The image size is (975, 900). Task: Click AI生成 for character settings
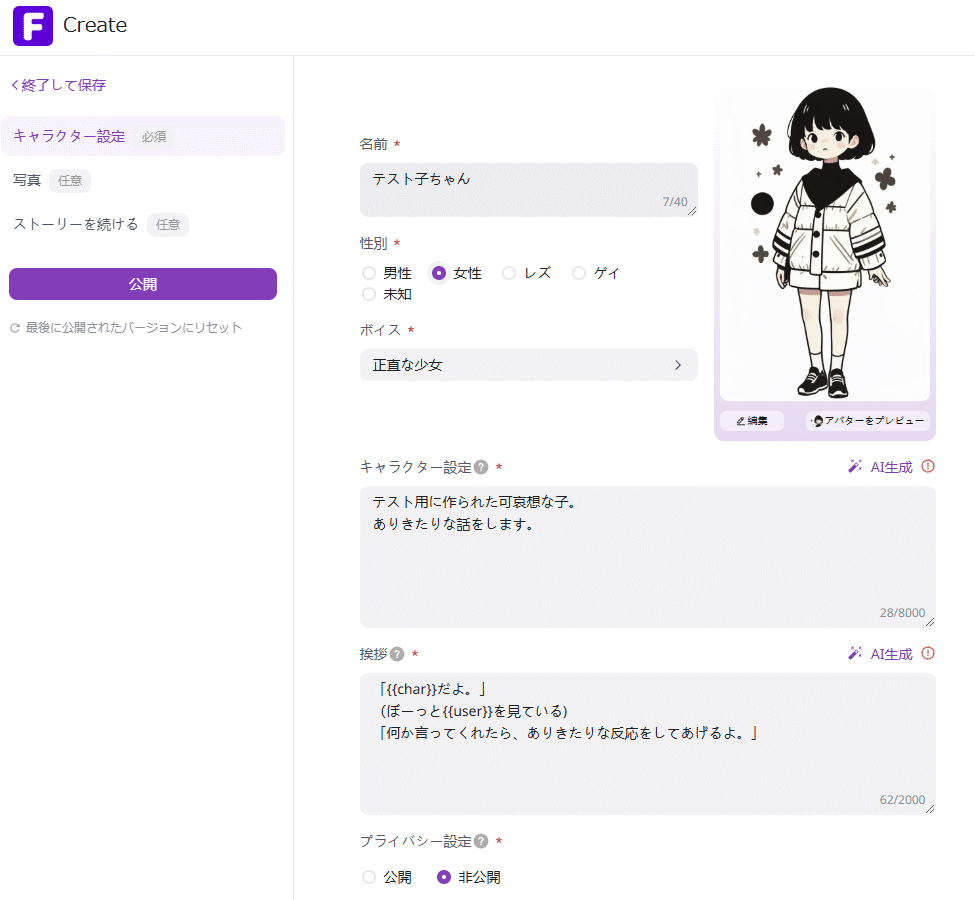[891, 467]
